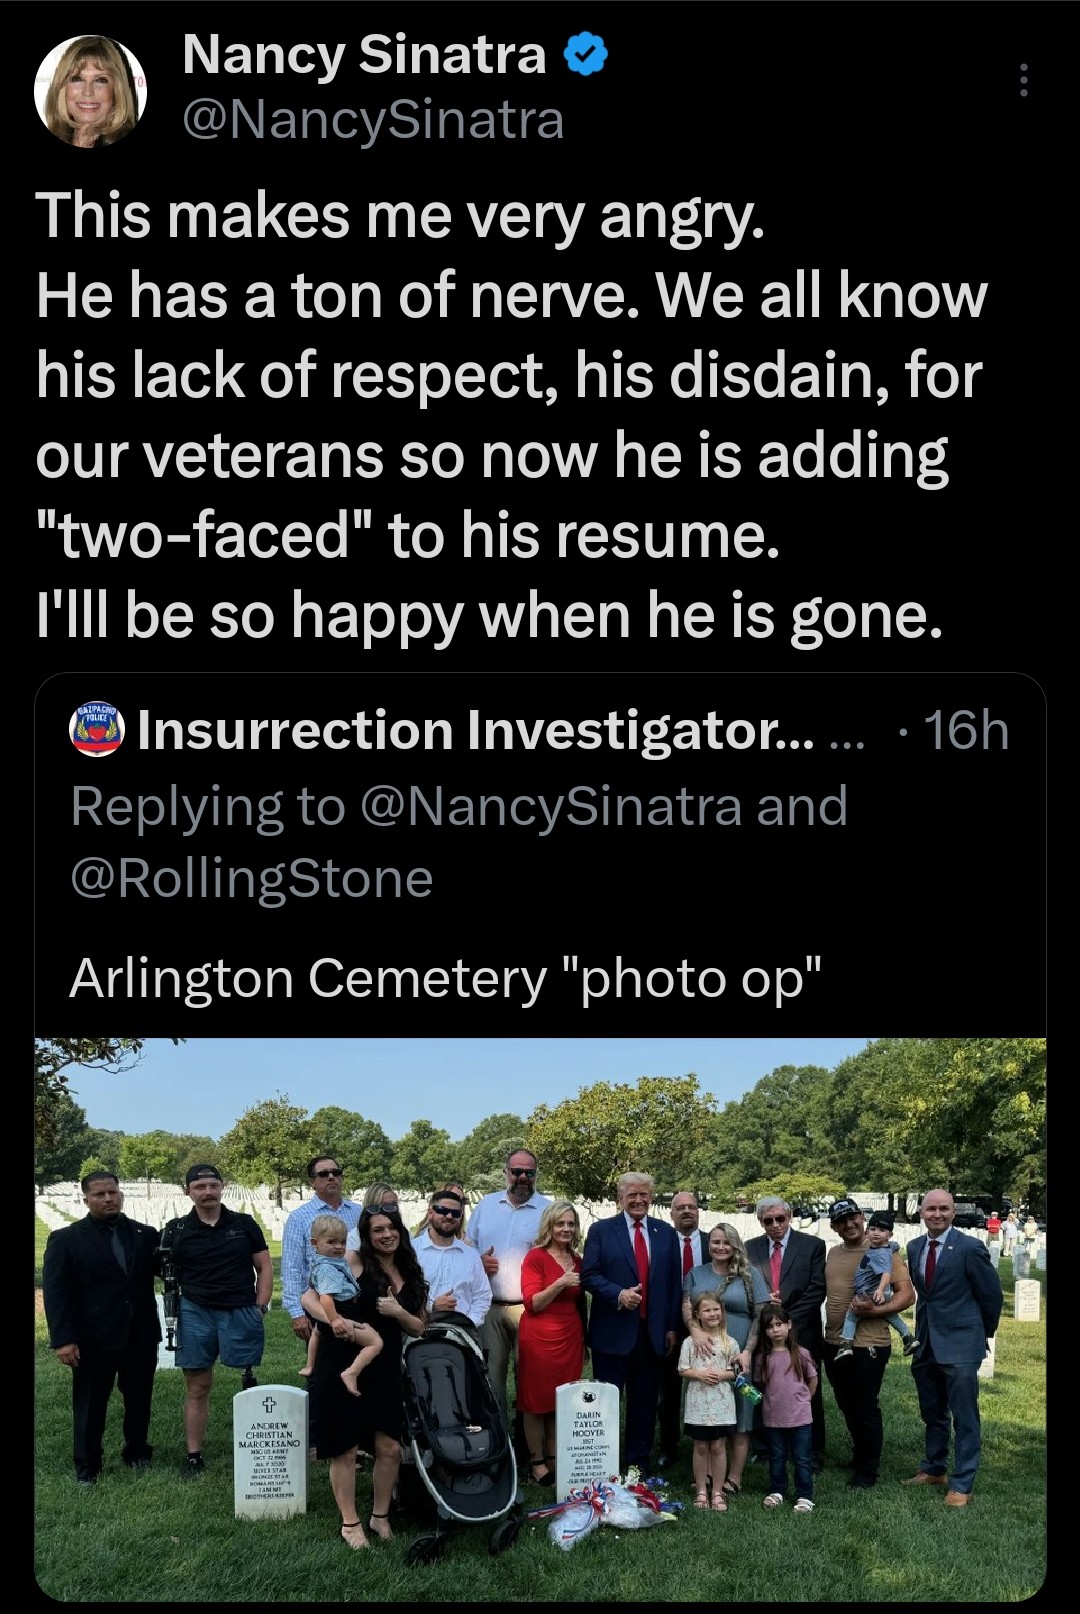Click the Arlington Cemetery "photo op" caption
Viewport: 1080px width, 1614px height.
[x=446, y=978]
